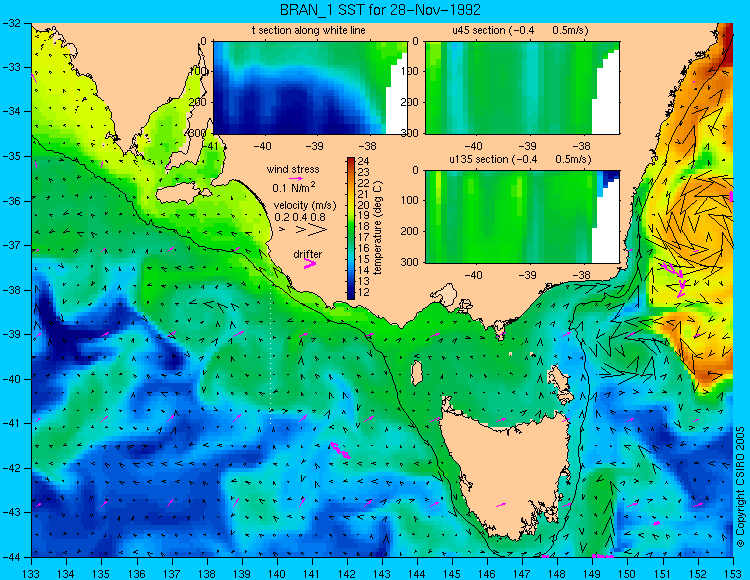Click the -38 latitude axis label
This screenshot has width=750, height=580.
tap(11, 290)
